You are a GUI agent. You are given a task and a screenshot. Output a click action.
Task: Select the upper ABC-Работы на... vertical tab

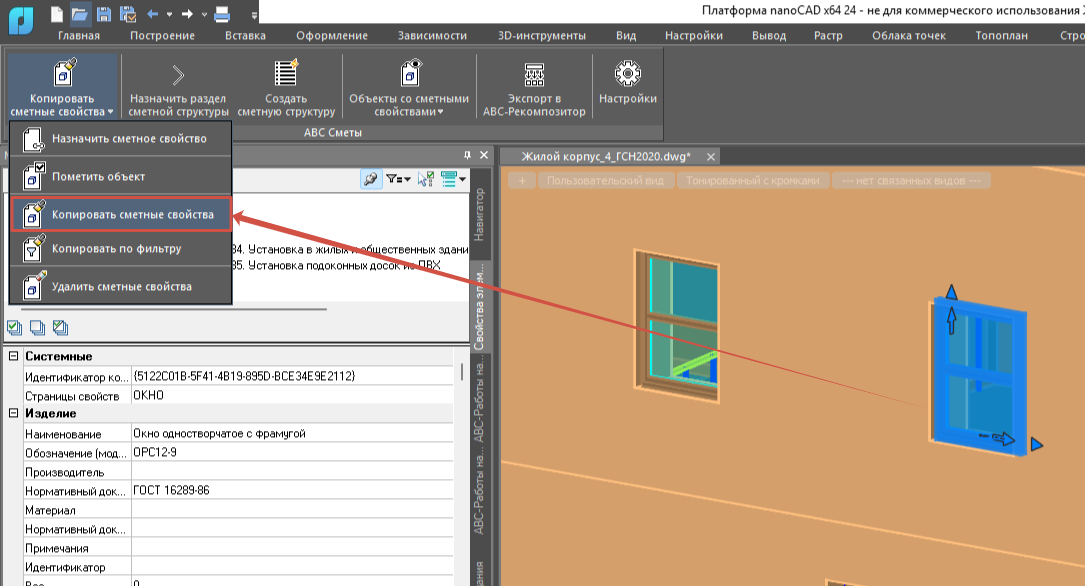click(x=479, y=399)
